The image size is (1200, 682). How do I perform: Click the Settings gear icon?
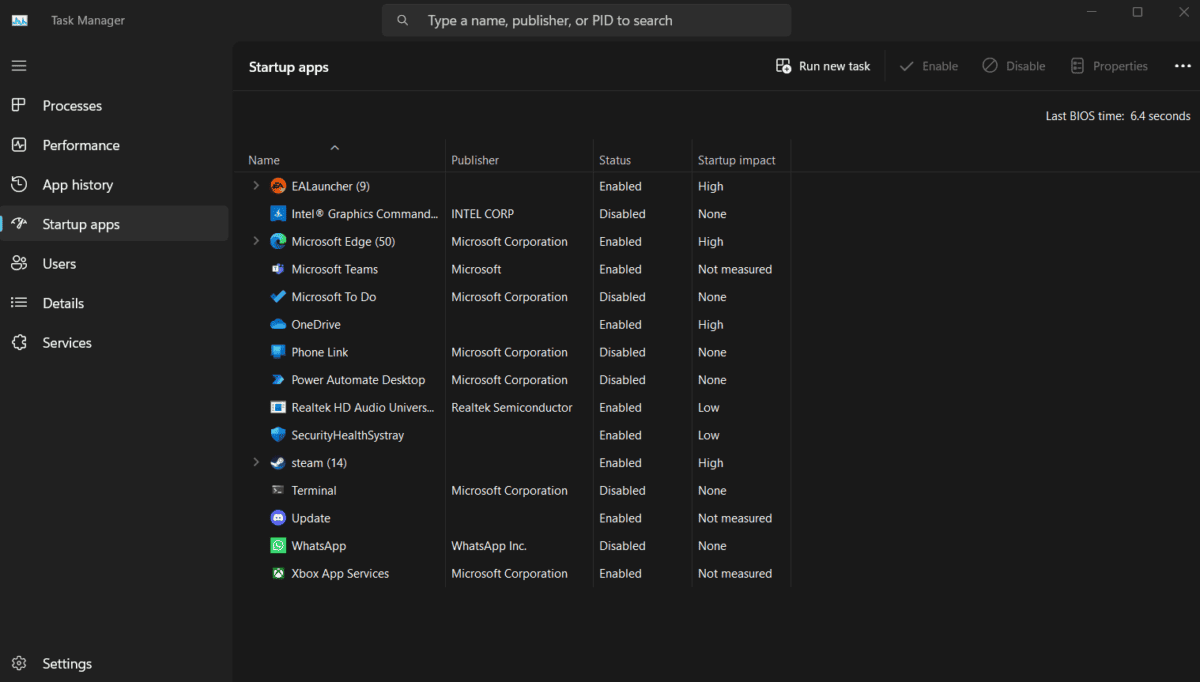(19, 664)
